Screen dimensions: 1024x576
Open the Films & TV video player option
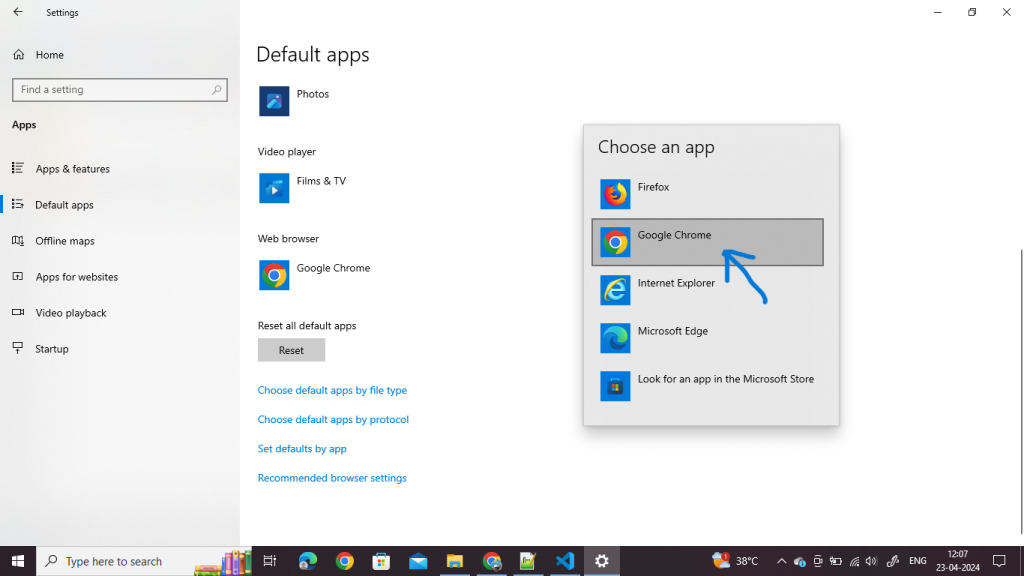303,188
